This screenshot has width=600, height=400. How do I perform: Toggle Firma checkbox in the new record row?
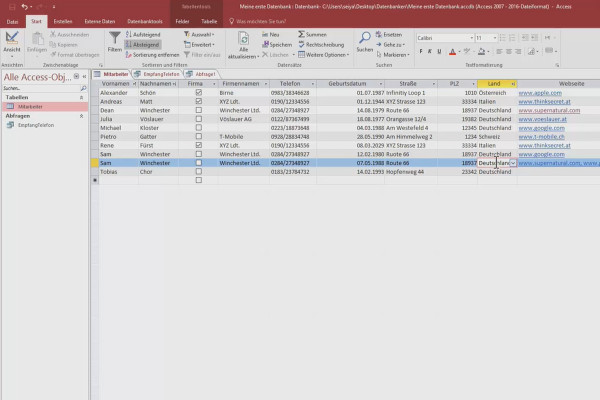[199, 180]
